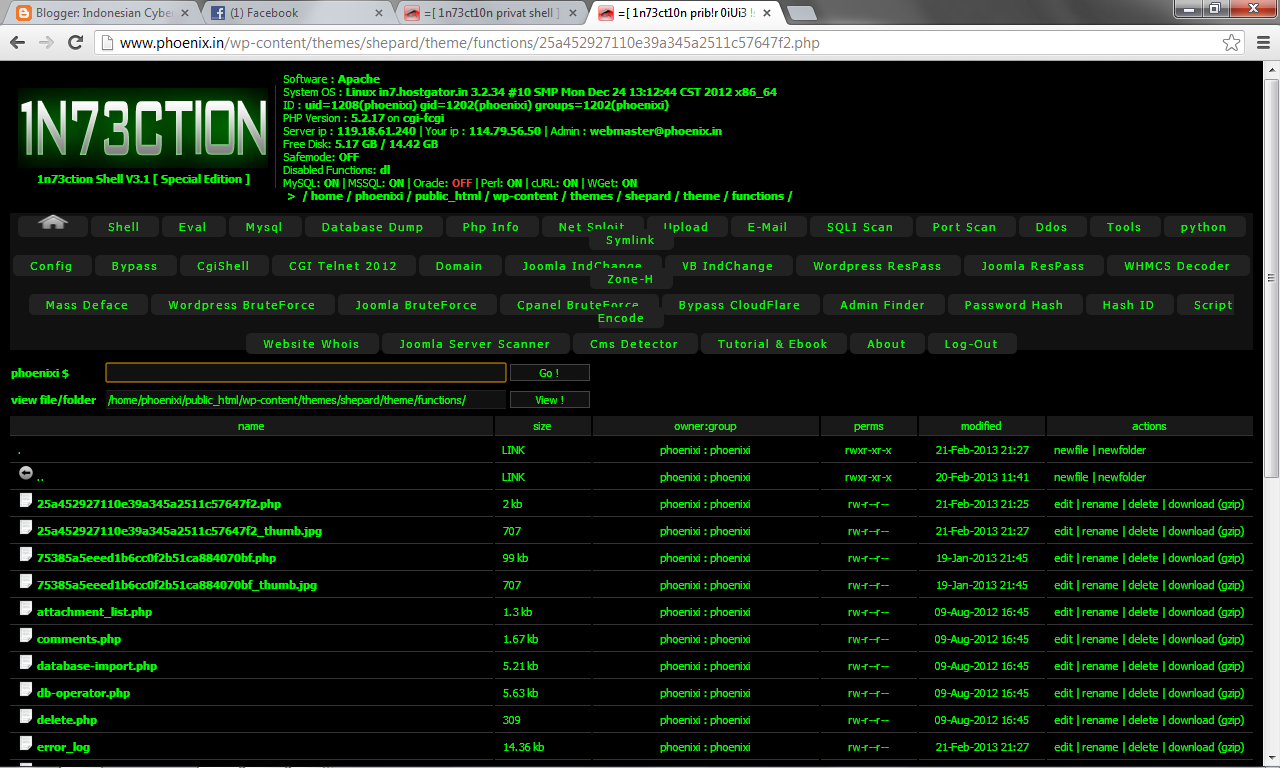Open Website Whois menu item
Image resolution: width=1280 pixels, height=768 pixels.
[311, 344]
